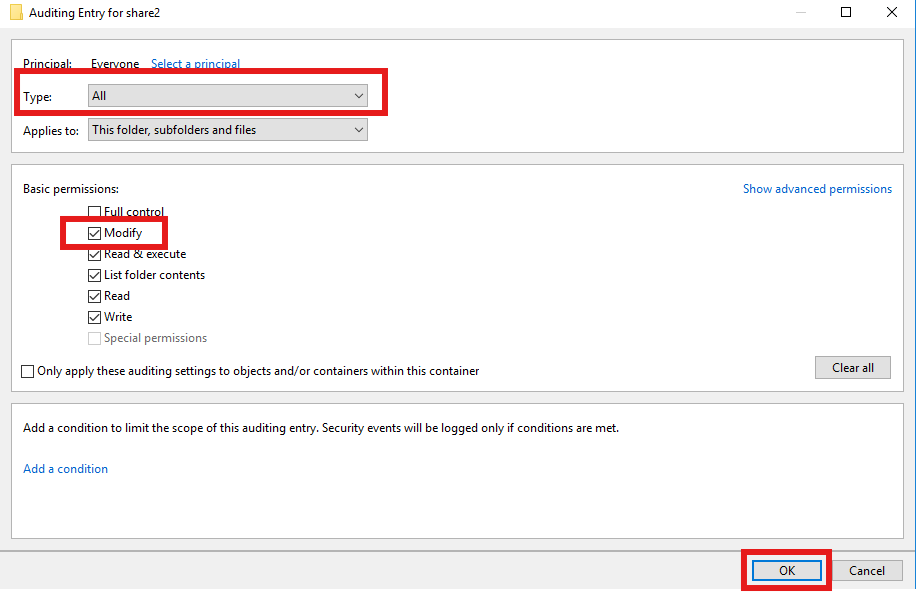Disable the Read permission checkbox
This screenshot has height=592, width=916.
(95, 296)
